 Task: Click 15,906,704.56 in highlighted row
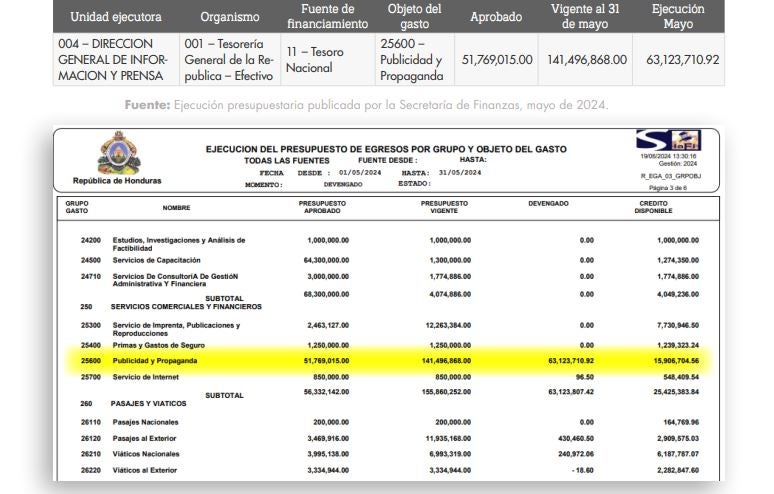676,361
